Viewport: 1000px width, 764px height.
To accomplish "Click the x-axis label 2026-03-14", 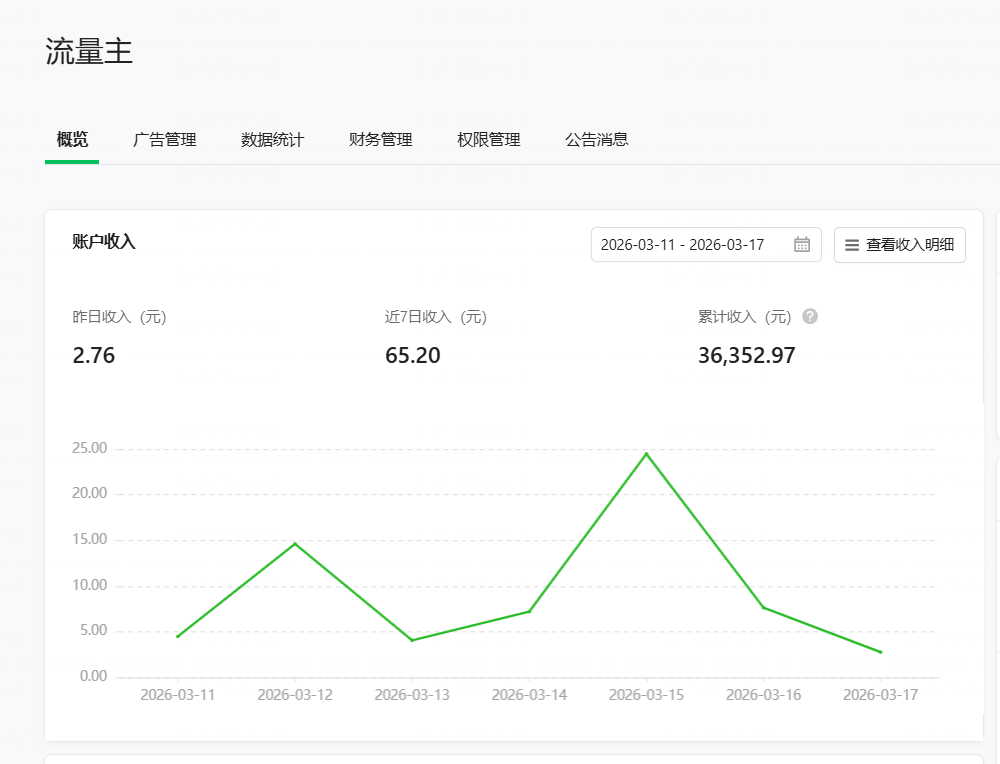I will click(x=530, y=694).
